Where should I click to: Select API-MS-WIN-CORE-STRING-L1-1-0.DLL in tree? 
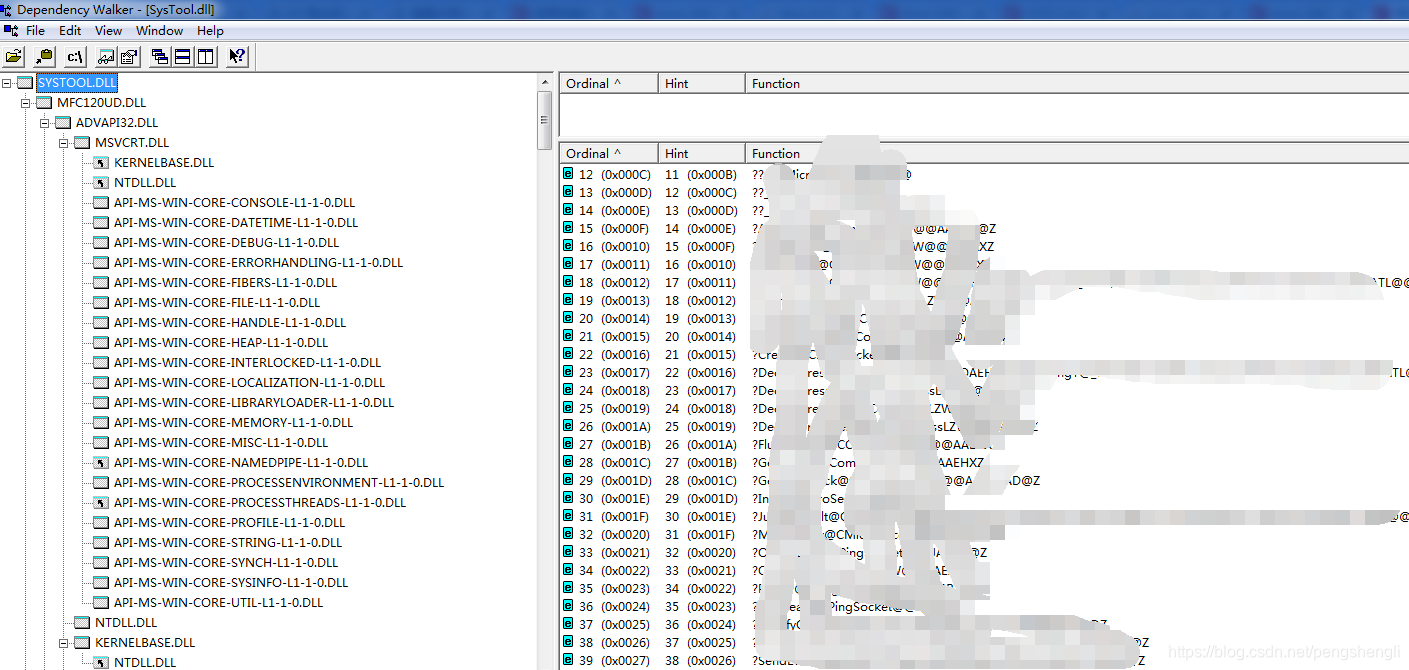point(228,543)
